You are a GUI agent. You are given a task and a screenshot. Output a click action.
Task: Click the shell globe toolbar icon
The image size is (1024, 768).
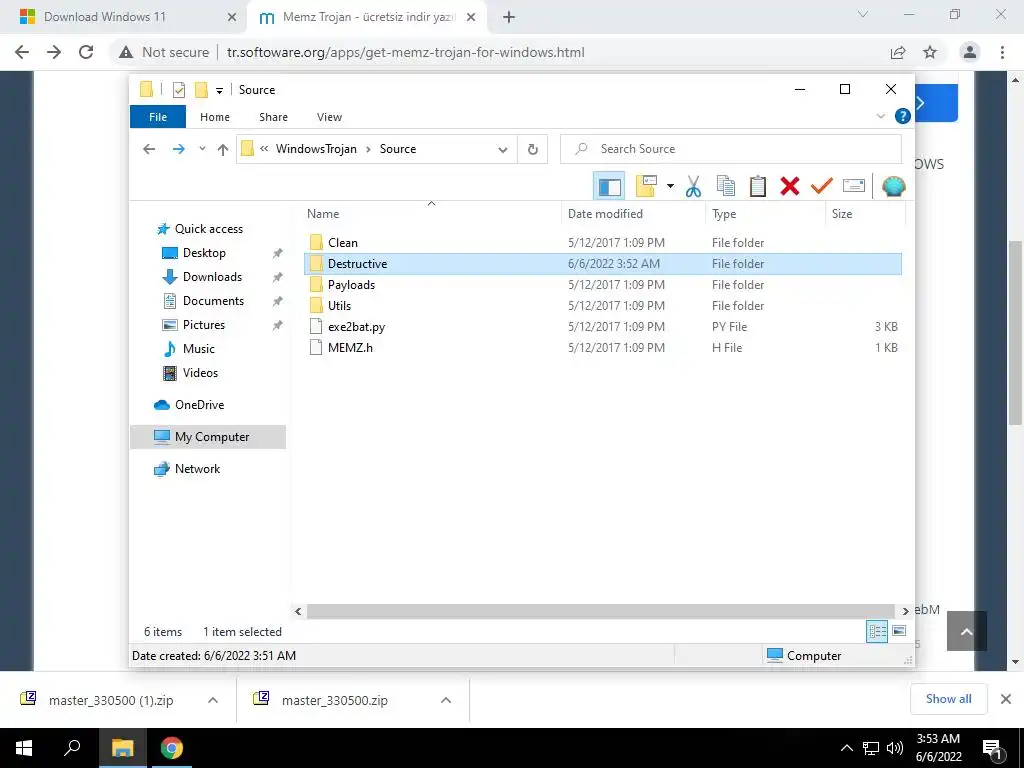point(893,187)
